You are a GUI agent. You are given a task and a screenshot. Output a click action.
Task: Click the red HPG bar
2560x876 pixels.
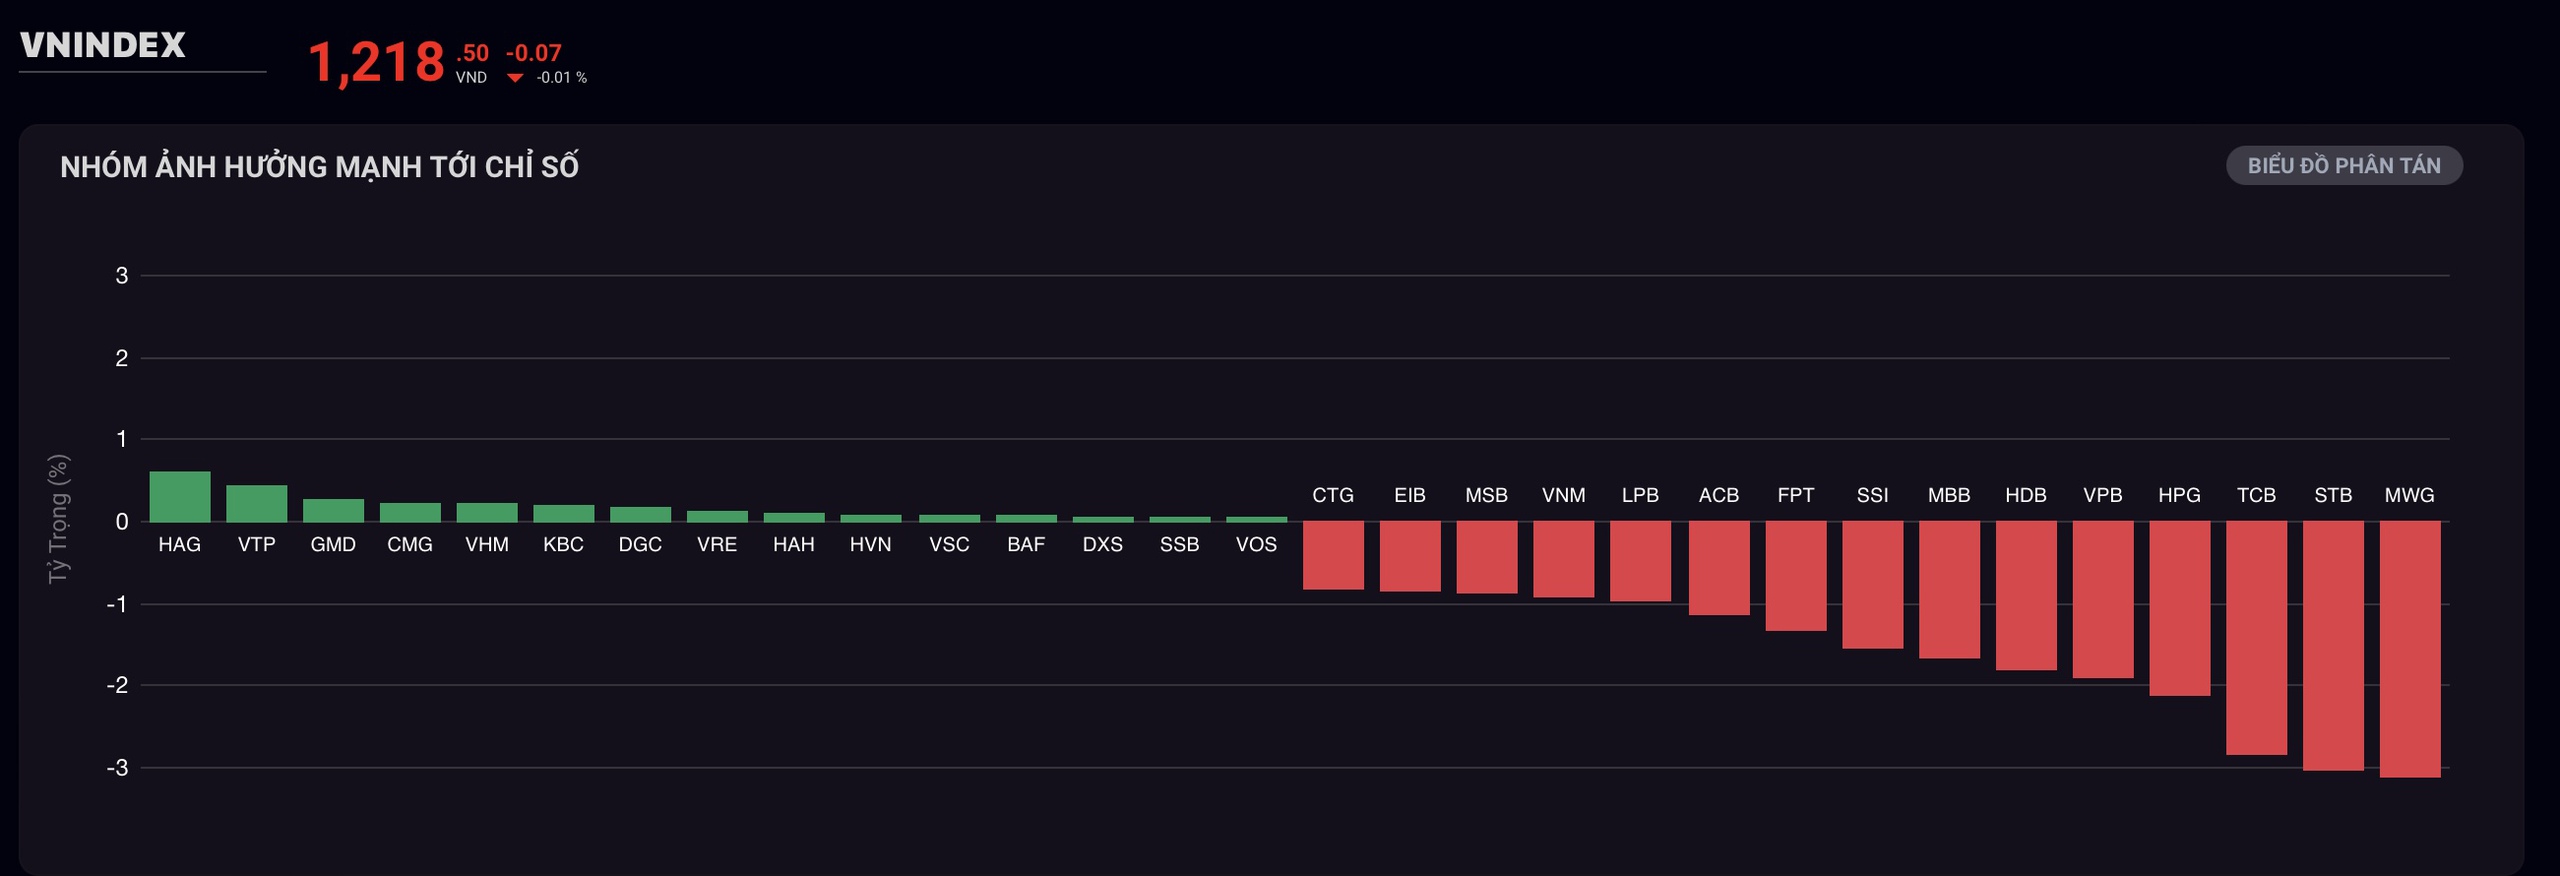(2179, 608)
